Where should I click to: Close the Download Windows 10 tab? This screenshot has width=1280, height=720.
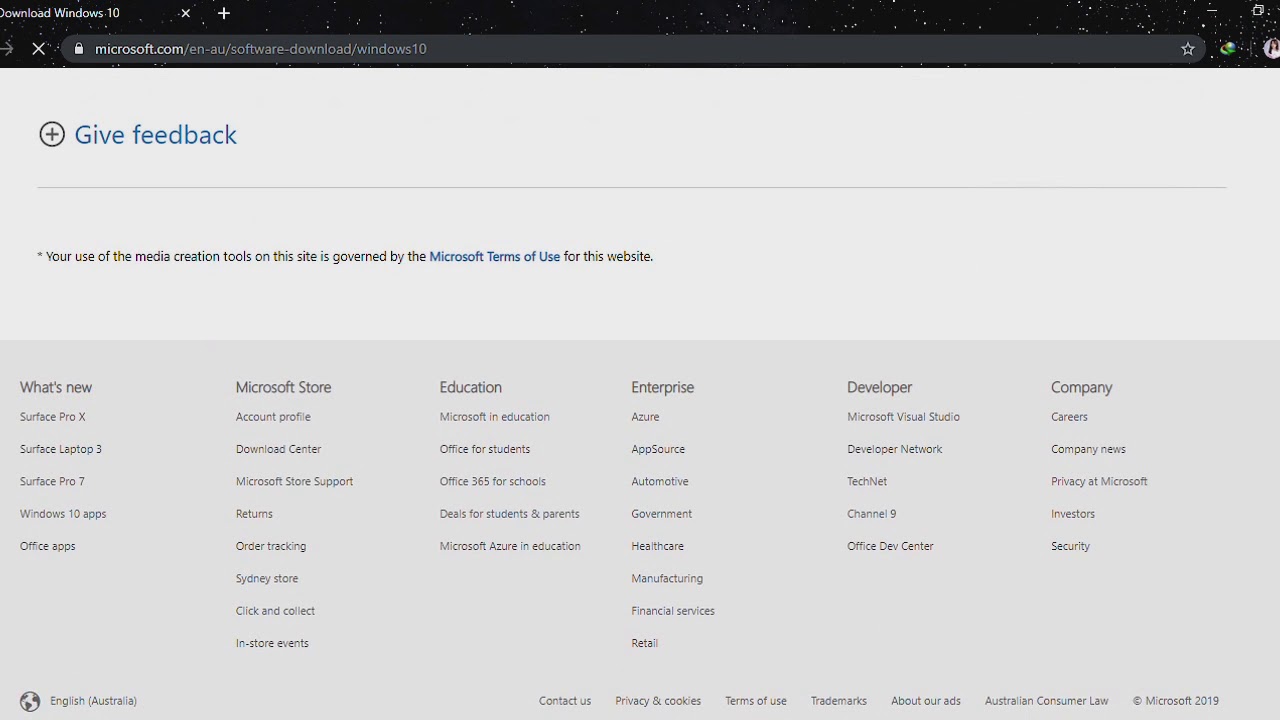click(x=185, y=13)
